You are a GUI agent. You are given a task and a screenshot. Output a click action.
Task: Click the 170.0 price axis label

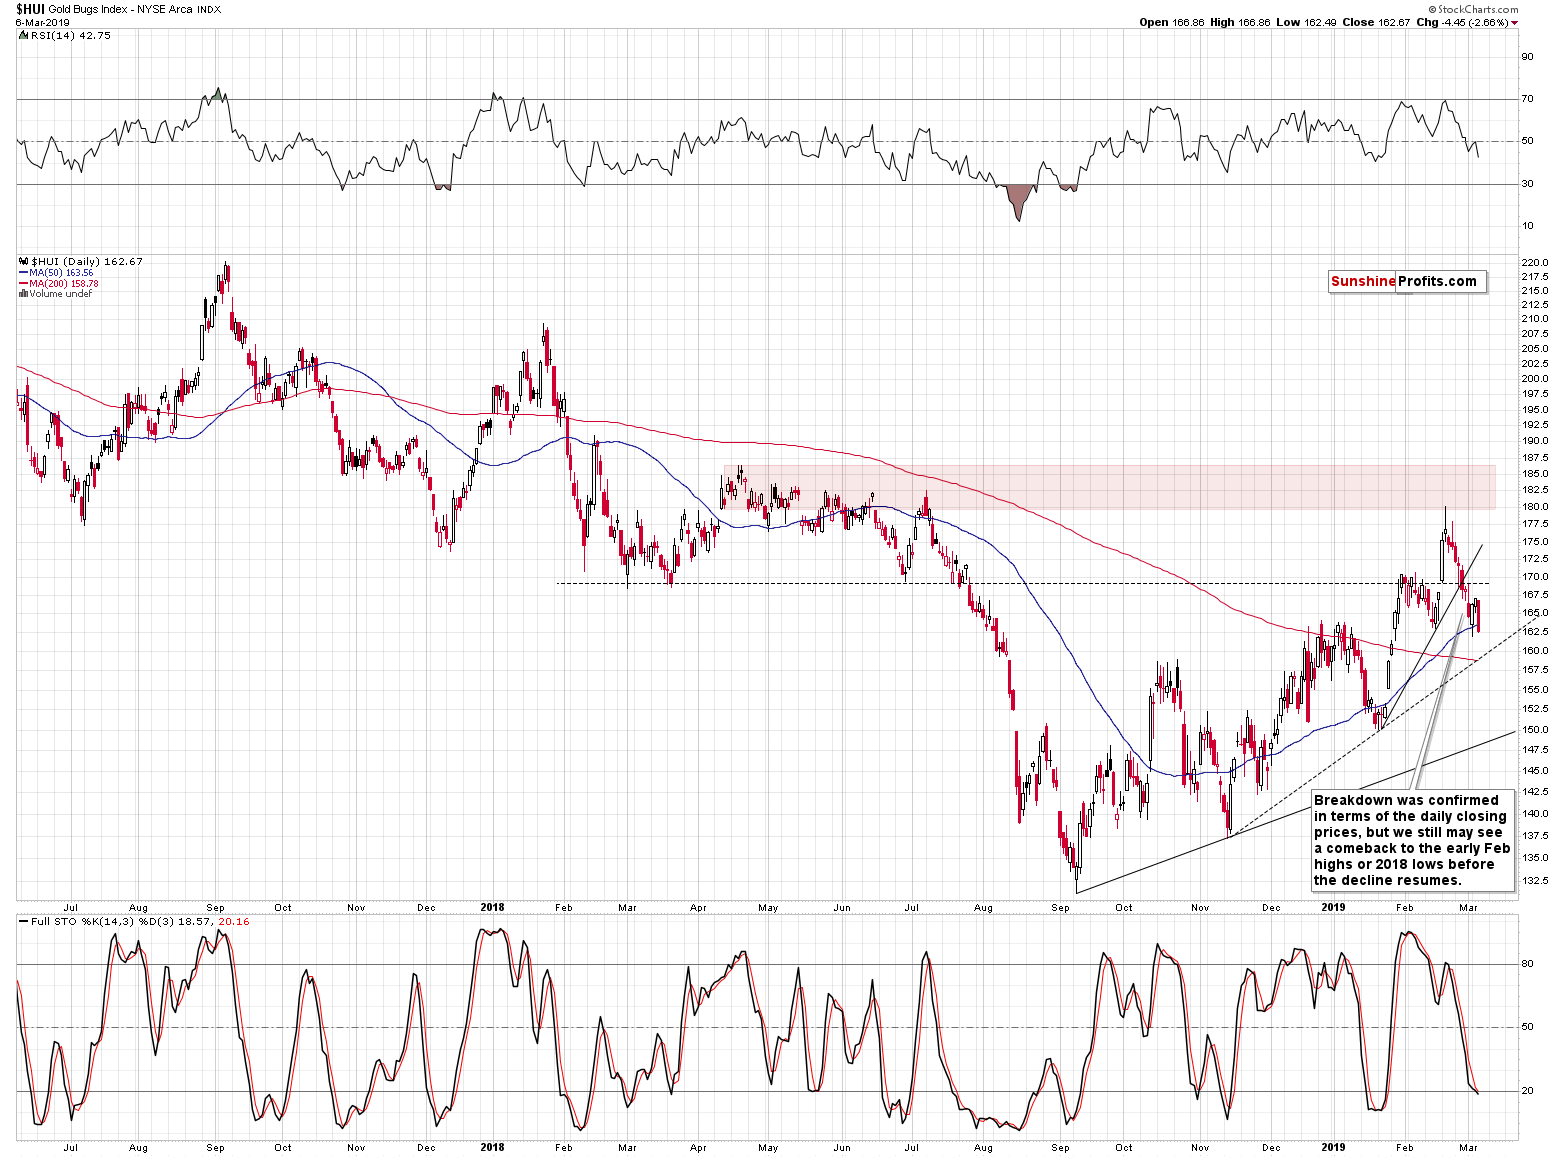(1534, 577)
